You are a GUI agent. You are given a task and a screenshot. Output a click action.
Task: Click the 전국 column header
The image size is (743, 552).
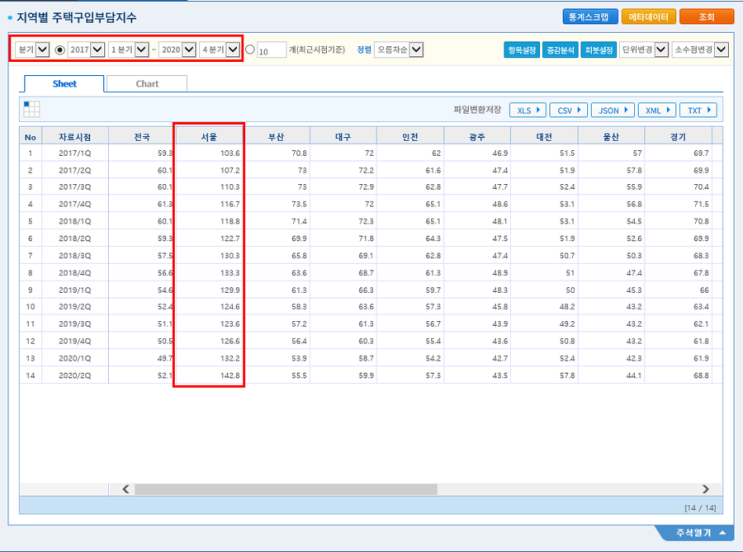point(142,137)
